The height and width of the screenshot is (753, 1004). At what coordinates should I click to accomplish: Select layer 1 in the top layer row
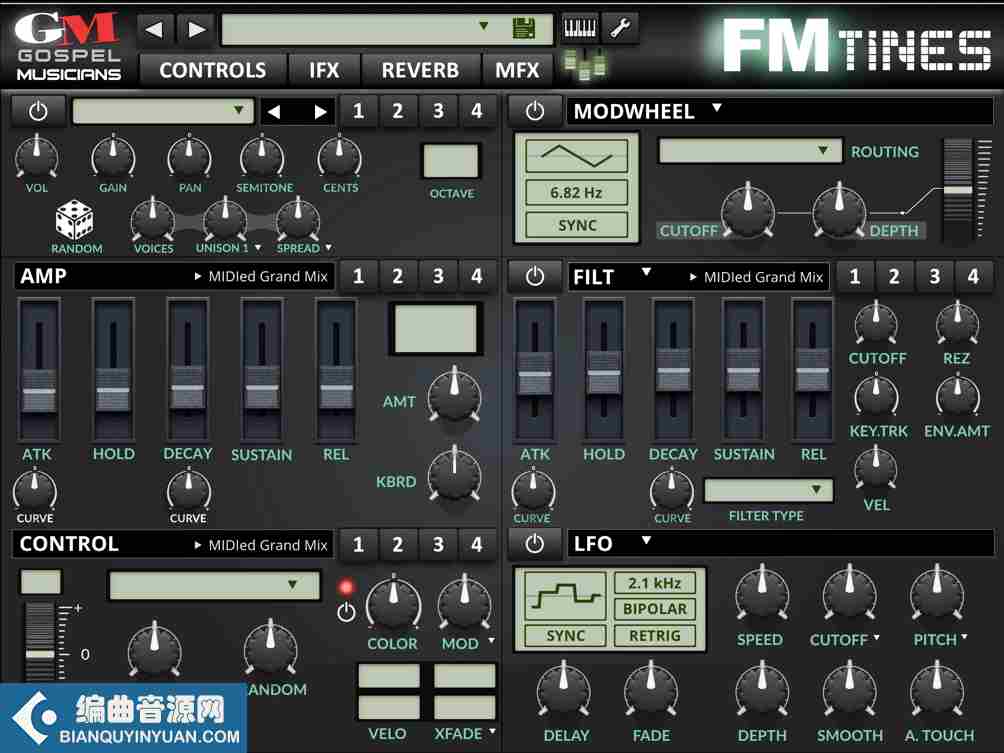point(358,111)
